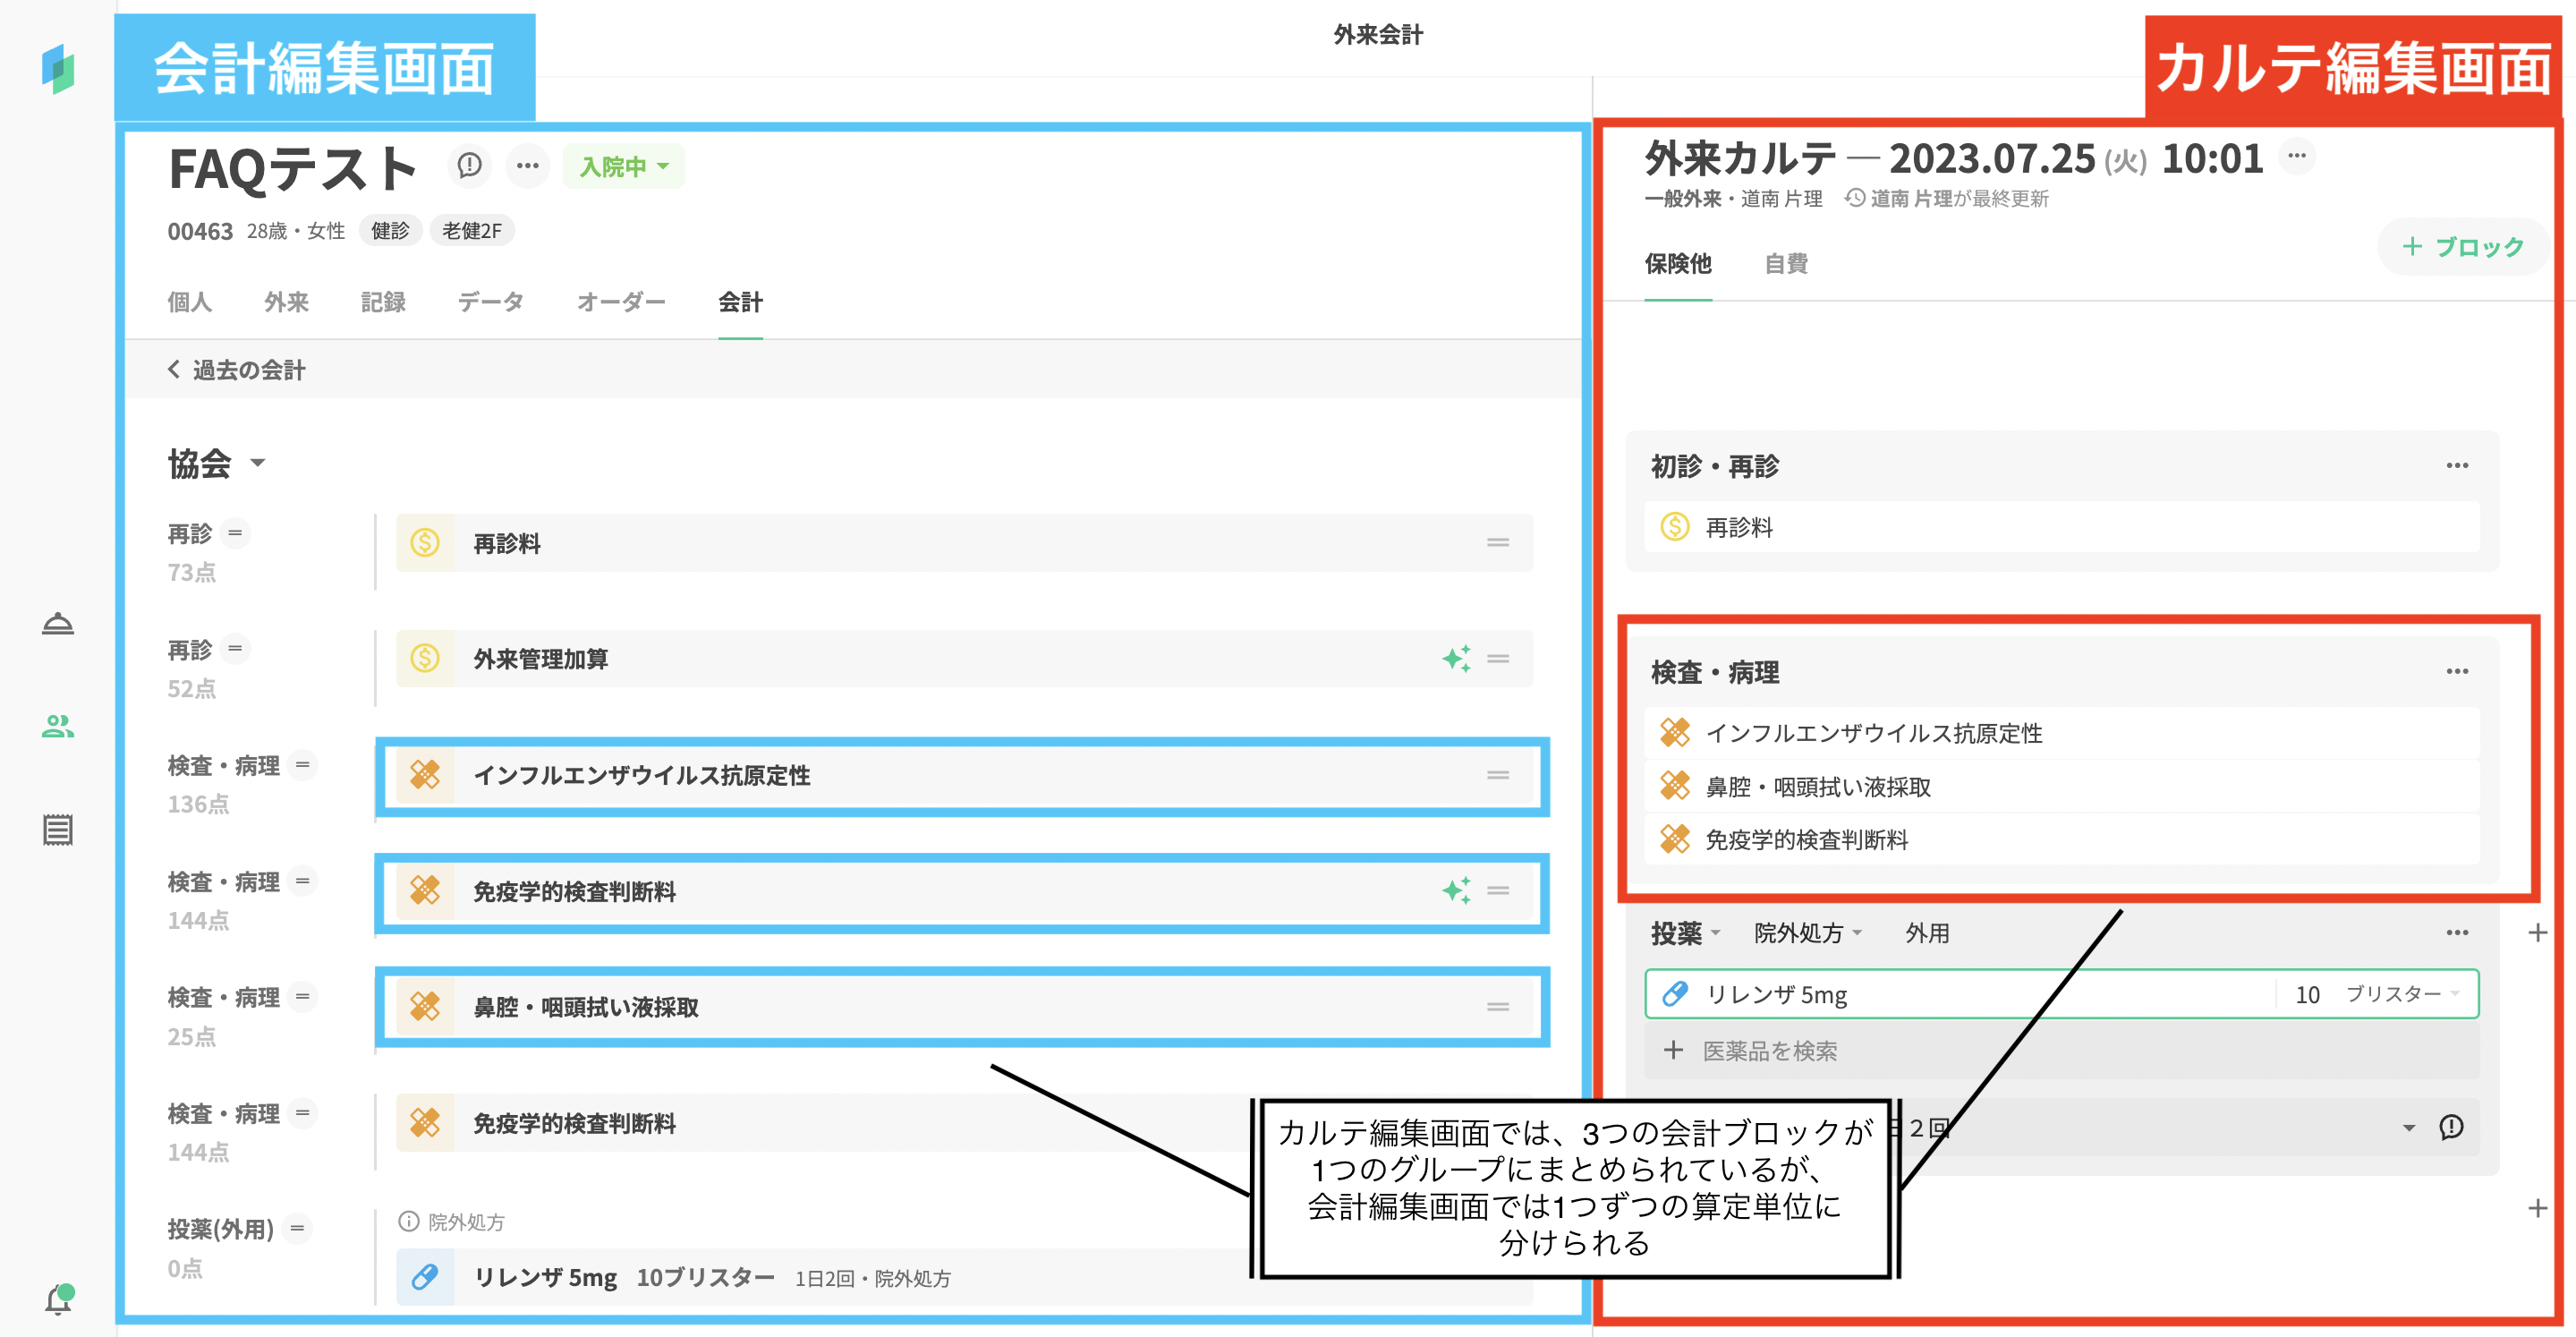This screenshot has height=1337, width=2576.
Task: Open the reception bell sidebar icon
Action: [58, 624]
